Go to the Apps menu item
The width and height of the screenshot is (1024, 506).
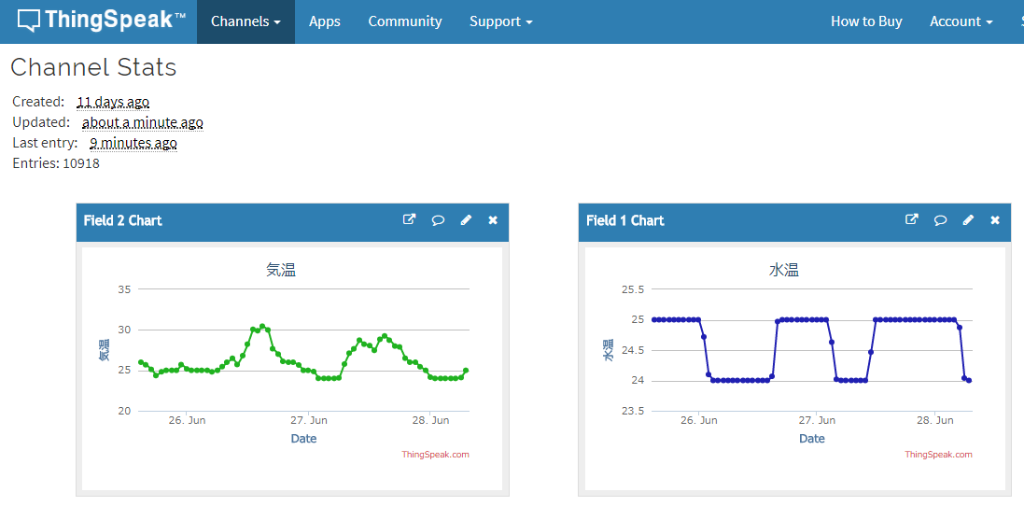(x=324, y=21)
